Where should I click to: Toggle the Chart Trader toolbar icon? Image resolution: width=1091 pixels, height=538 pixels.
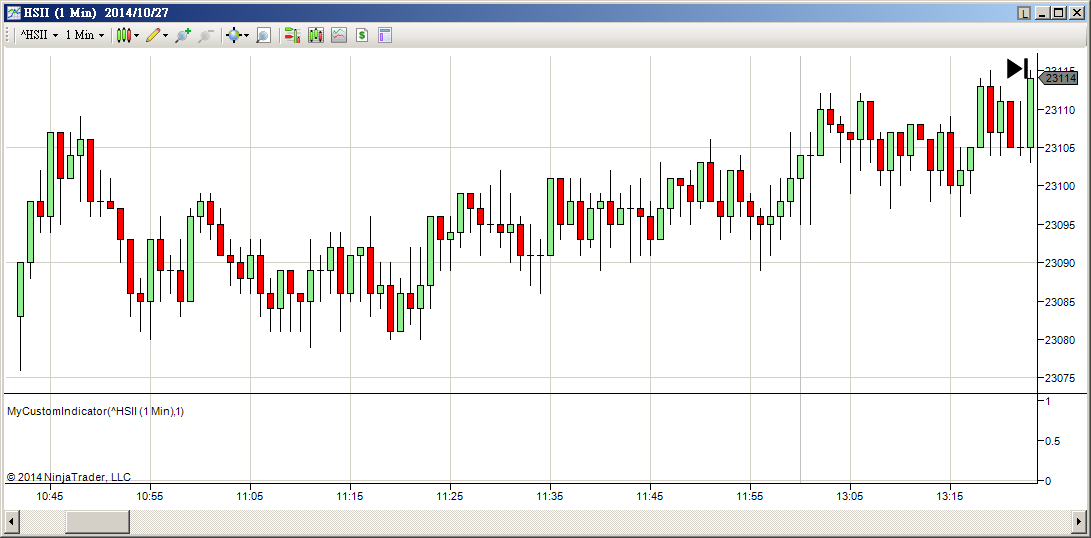click(x=292, y=35)
